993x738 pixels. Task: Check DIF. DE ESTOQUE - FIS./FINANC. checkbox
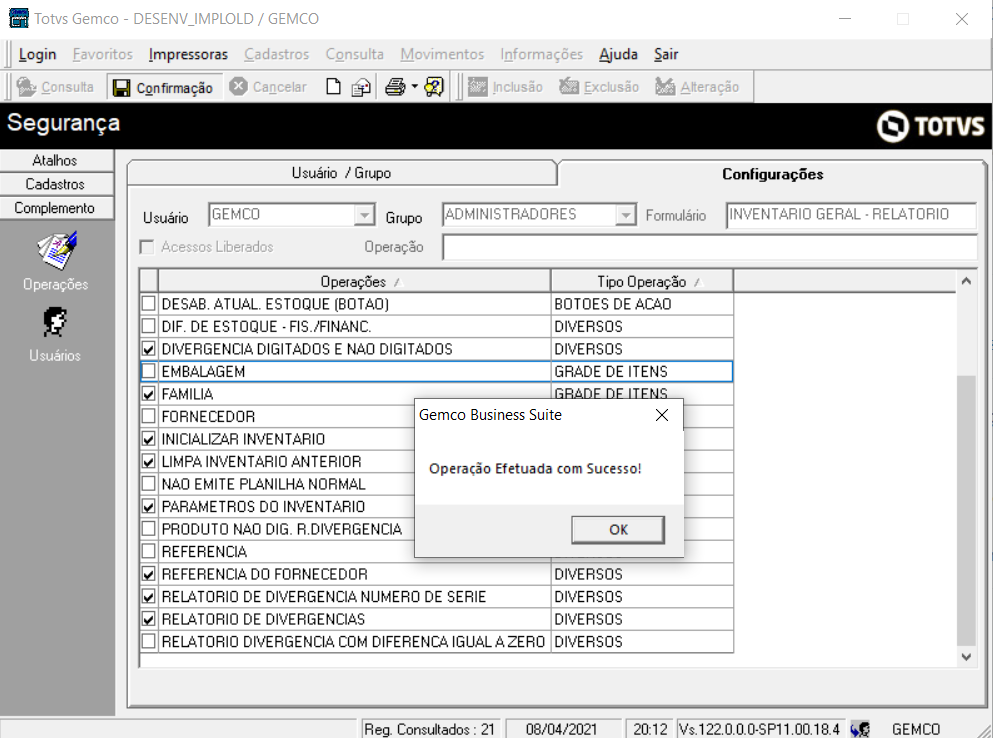pyautogui.click(x=149, y=326)
